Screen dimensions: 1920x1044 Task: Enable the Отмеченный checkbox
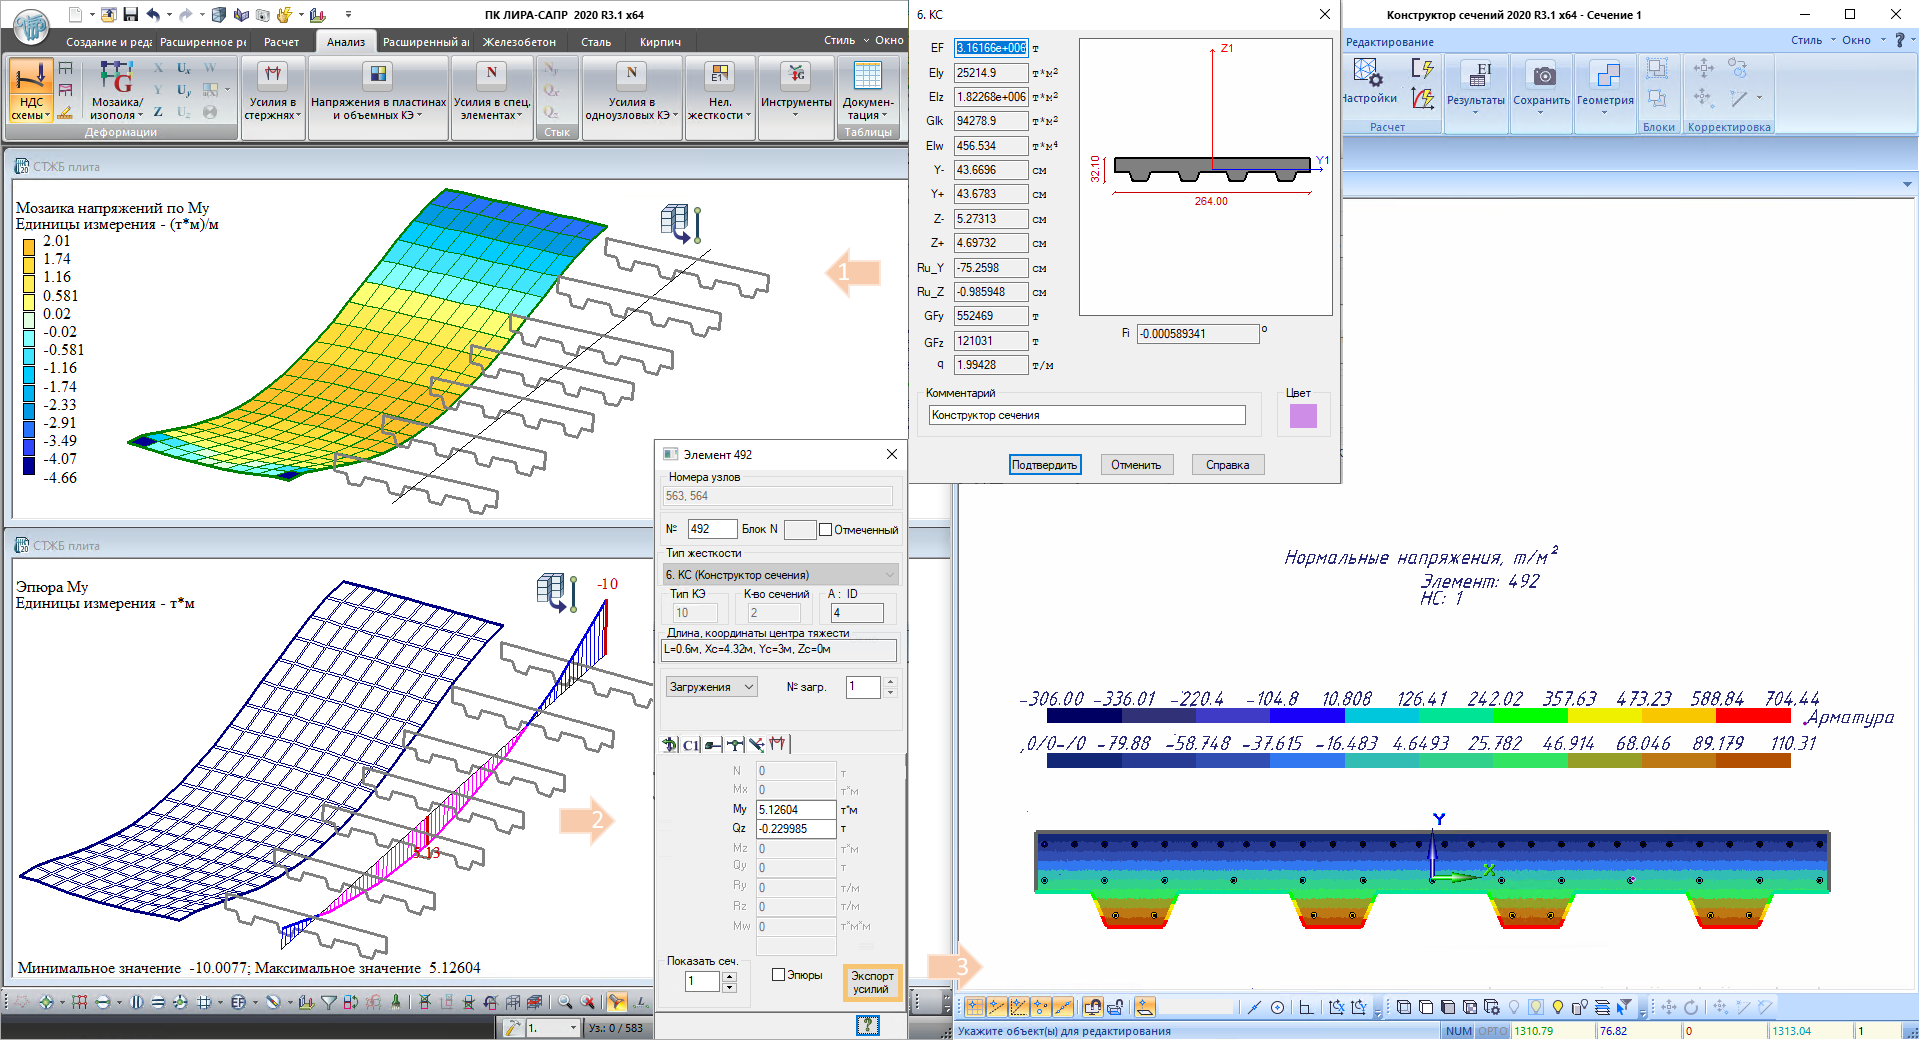(x=826, y=530)
